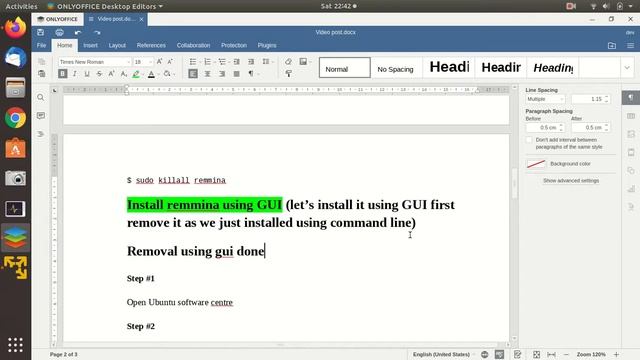The image size is (640, 360).
Task: Apply the green highlight color
Action: (x=136, y=74)
